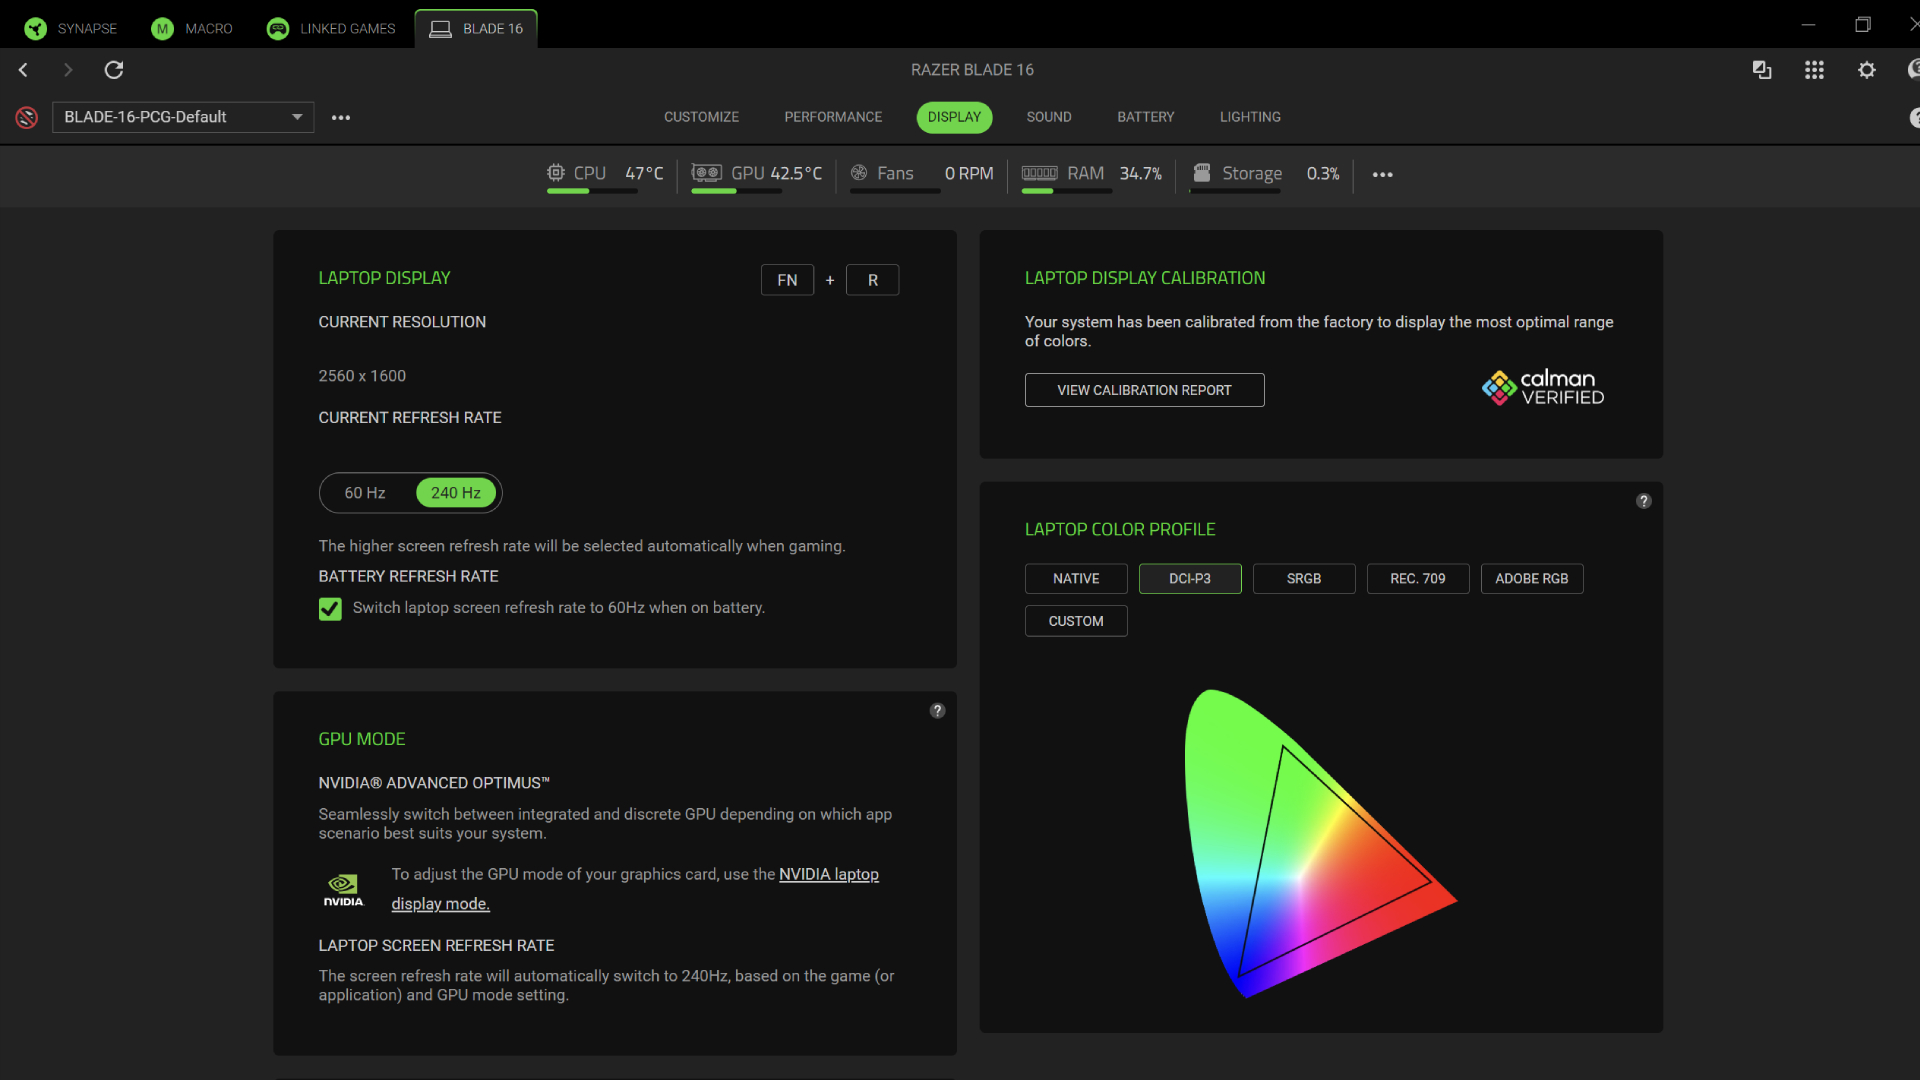Screen dimensions: 1920x1080
Task: Click the 2560 x 1600 resolution text
Action: click(362, 376)
